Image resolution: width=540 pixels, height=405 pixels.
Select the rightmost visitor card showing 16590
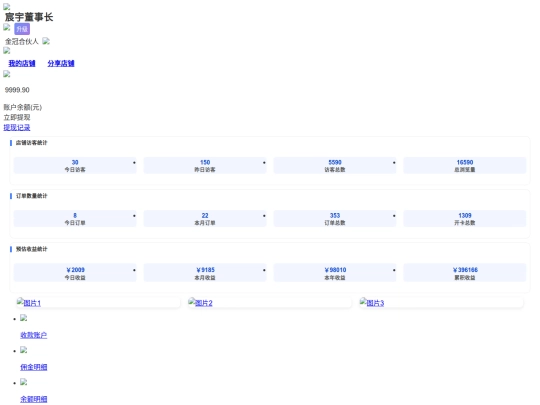pyautogui.click(x=465, y=165)
